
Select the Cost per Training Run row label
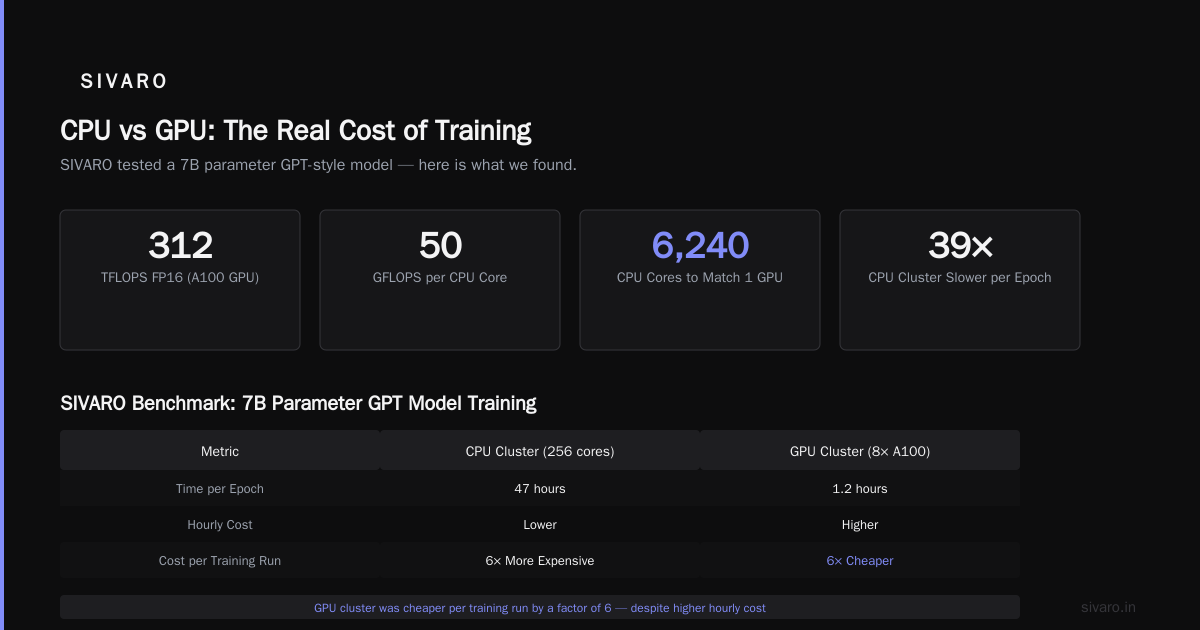[220, 561]
